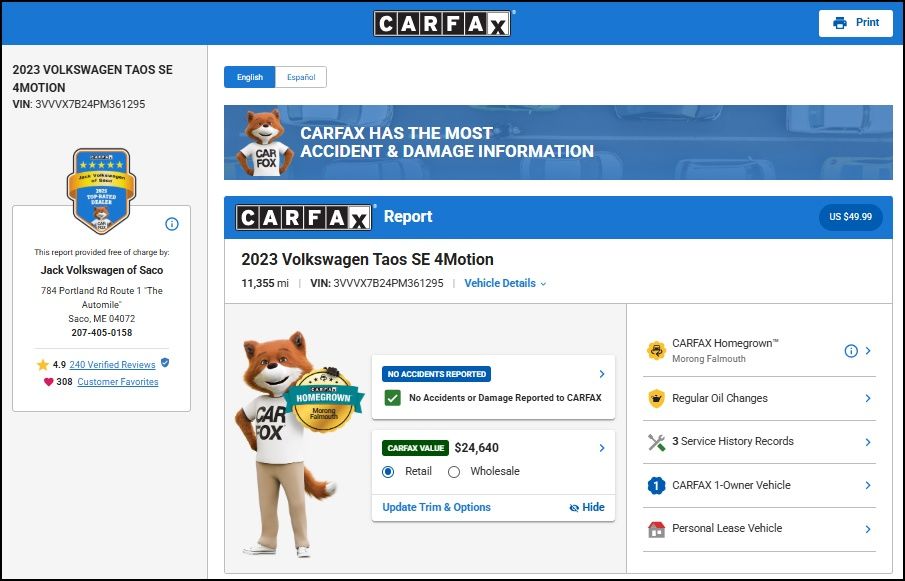This screenshot has width=905, height=581.
Task: Click Jack Volkswagen of Saco name
Action: pos(102,270)
